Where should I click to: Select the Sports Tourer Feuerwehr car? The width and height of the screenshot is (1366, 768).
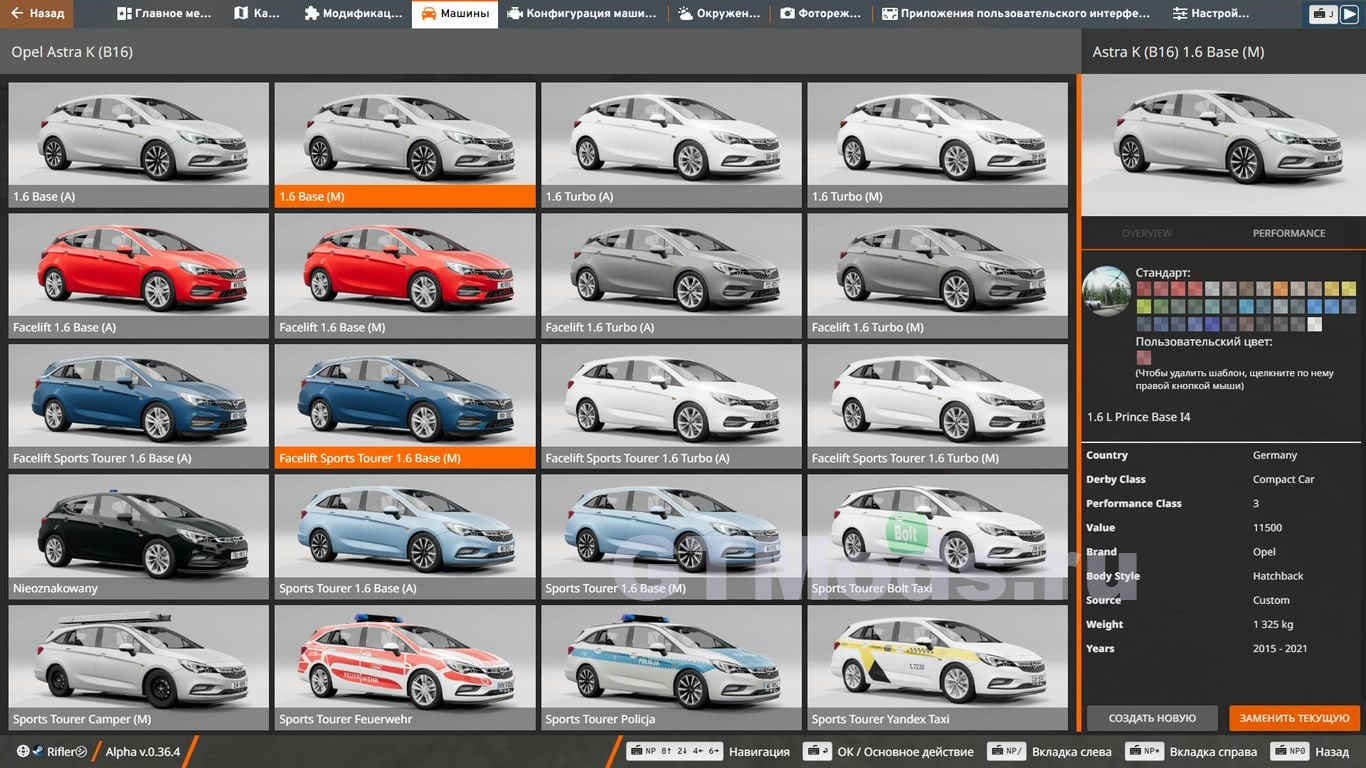(x=405, y=668)
